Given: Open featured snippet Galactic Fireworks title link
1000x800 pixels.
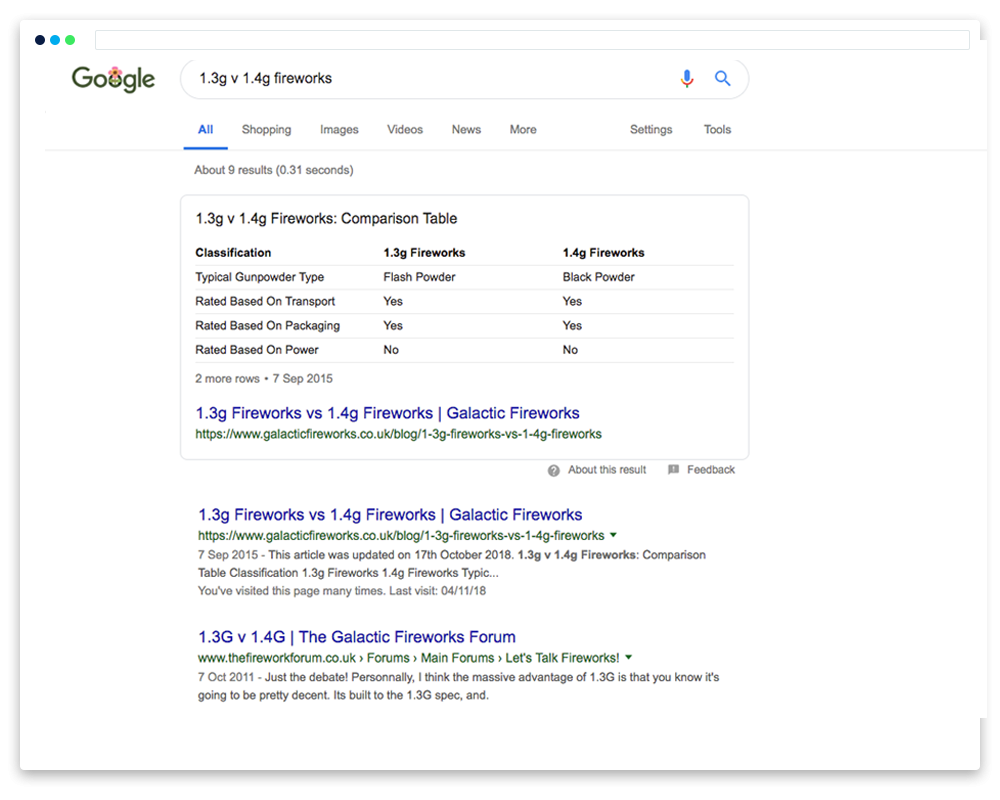Looking at the screenshot, I should tap(387, 413).
